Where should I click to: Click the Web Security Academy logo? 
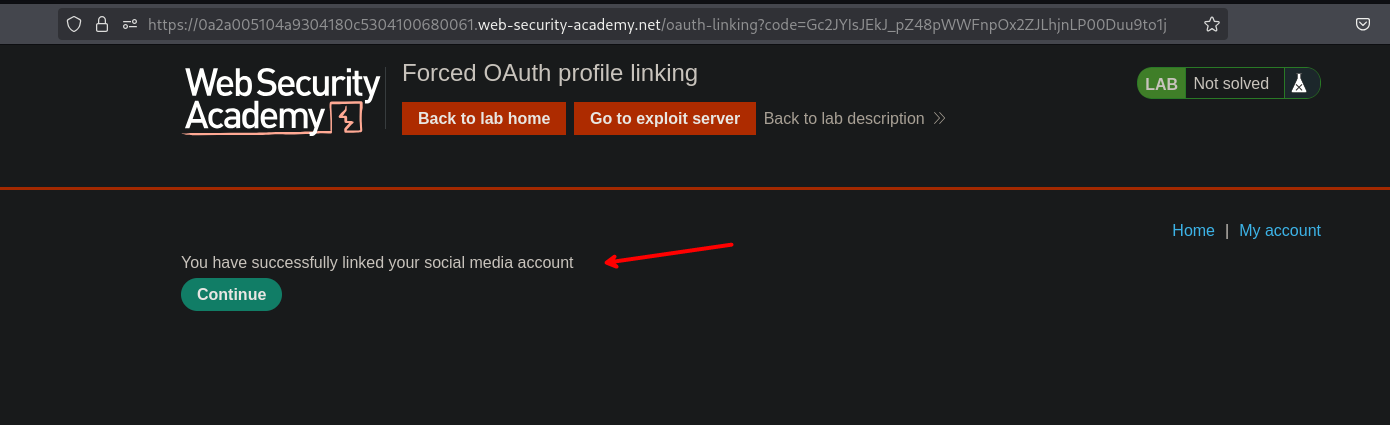282,100
